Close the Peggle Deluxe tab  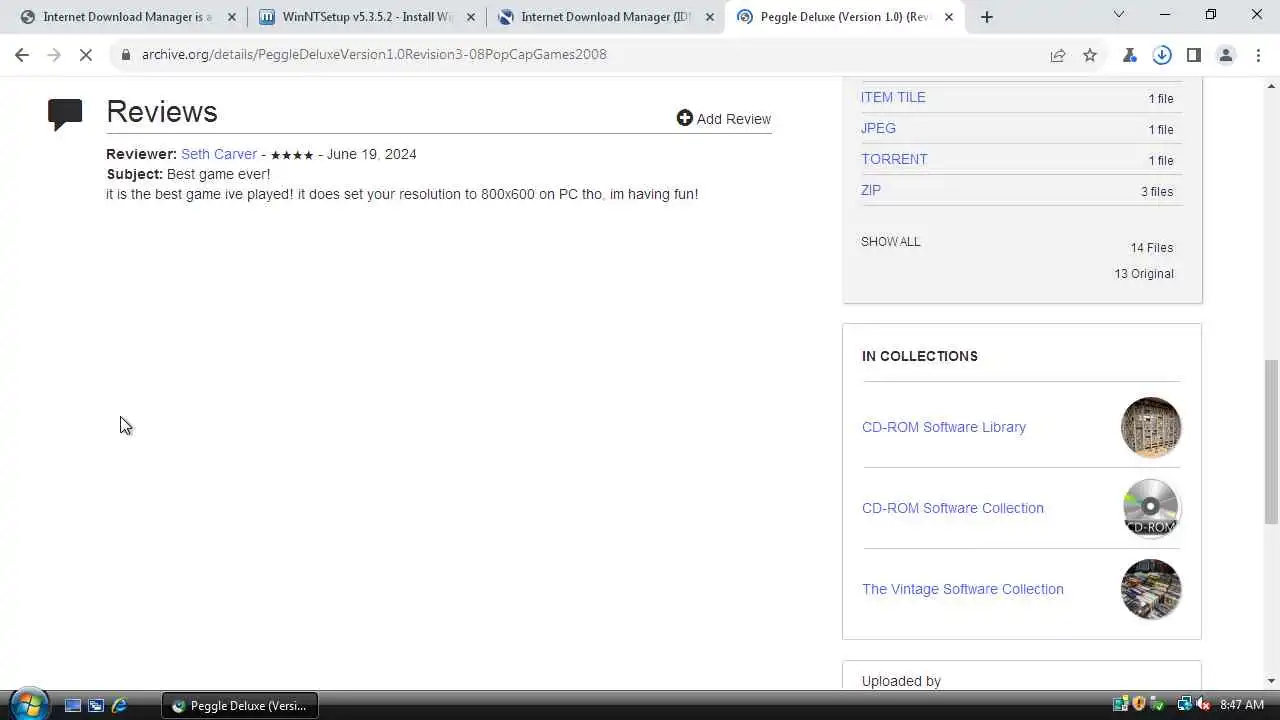tap(949, 17)
